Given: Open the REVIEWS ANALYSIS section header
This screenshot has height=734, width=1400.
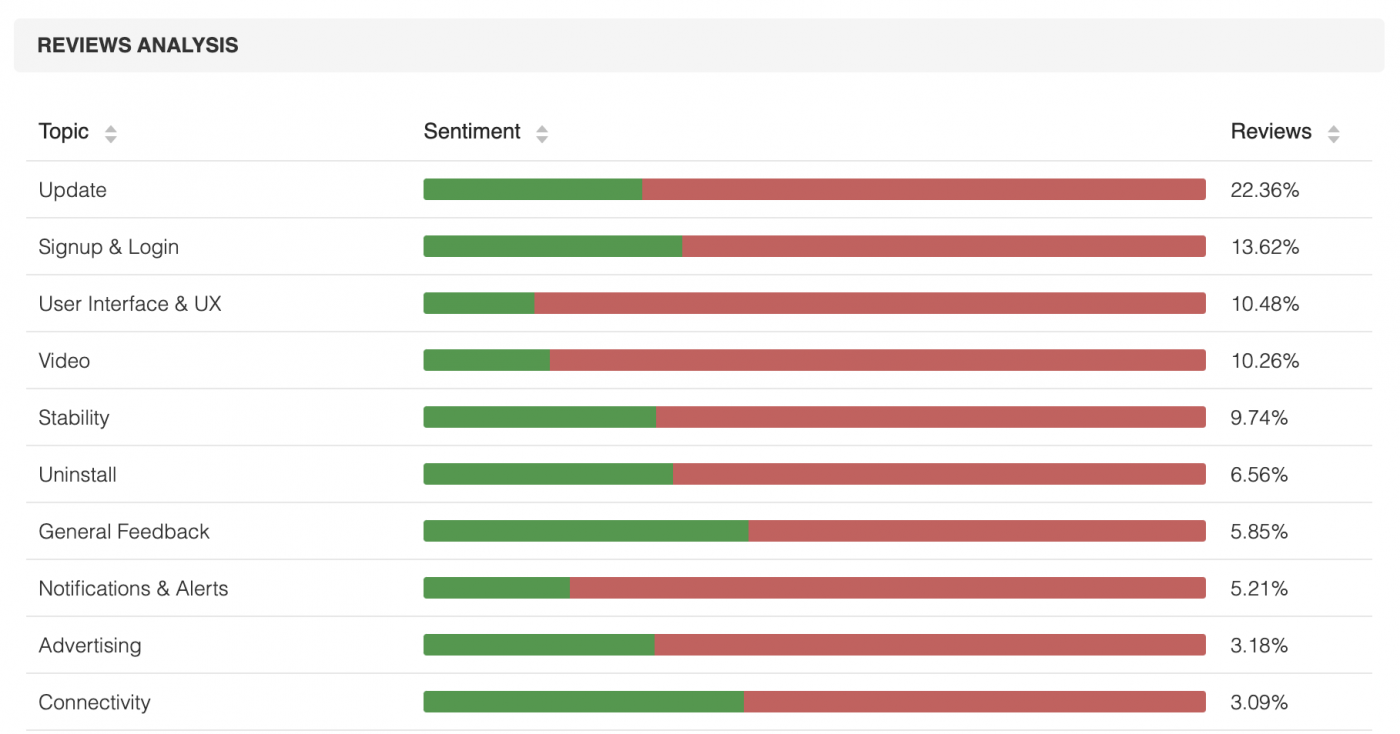Looking at the screenshot, I should (138, 45).
